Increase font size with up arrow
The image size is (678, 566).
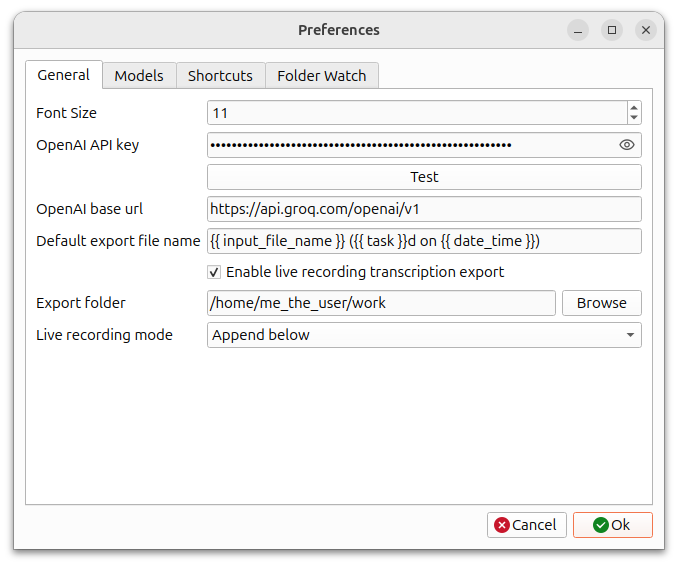pos(634,108)
